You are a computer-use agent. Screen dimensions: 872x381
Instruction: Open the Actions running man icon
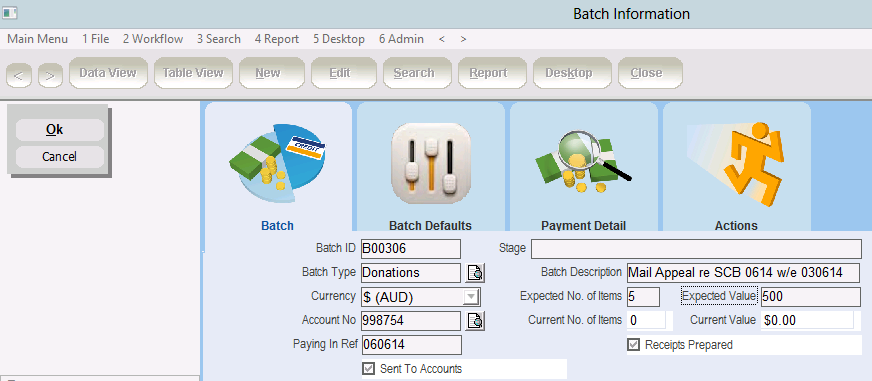736,165
